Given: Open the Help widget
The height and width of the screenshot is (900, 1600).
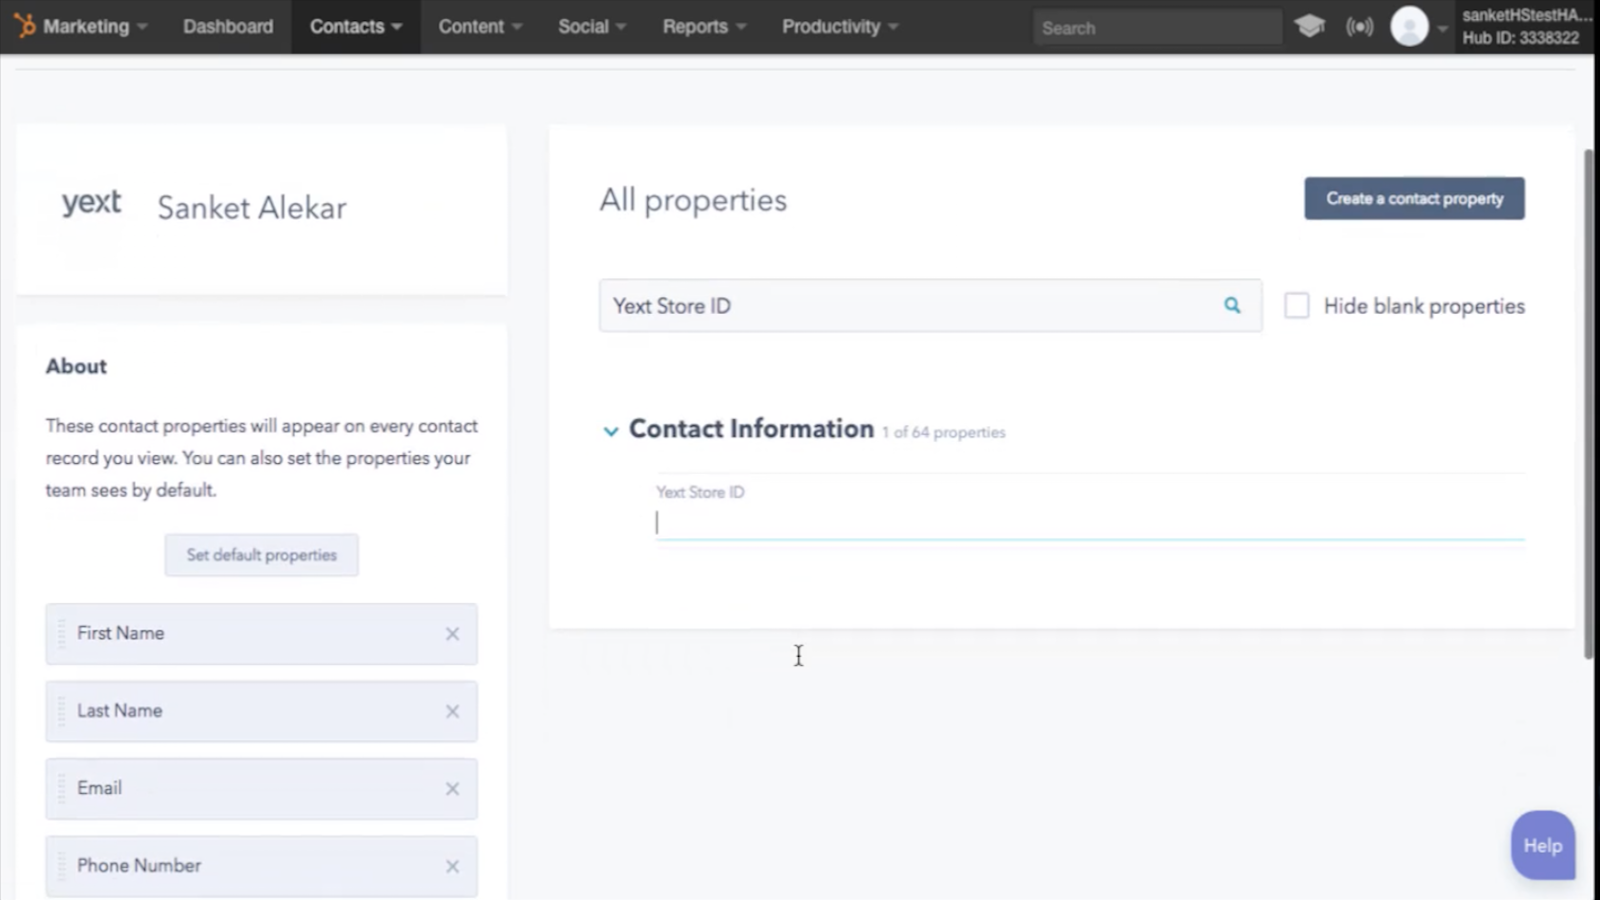Looking at the screenshot, I should coord(1543,845).
